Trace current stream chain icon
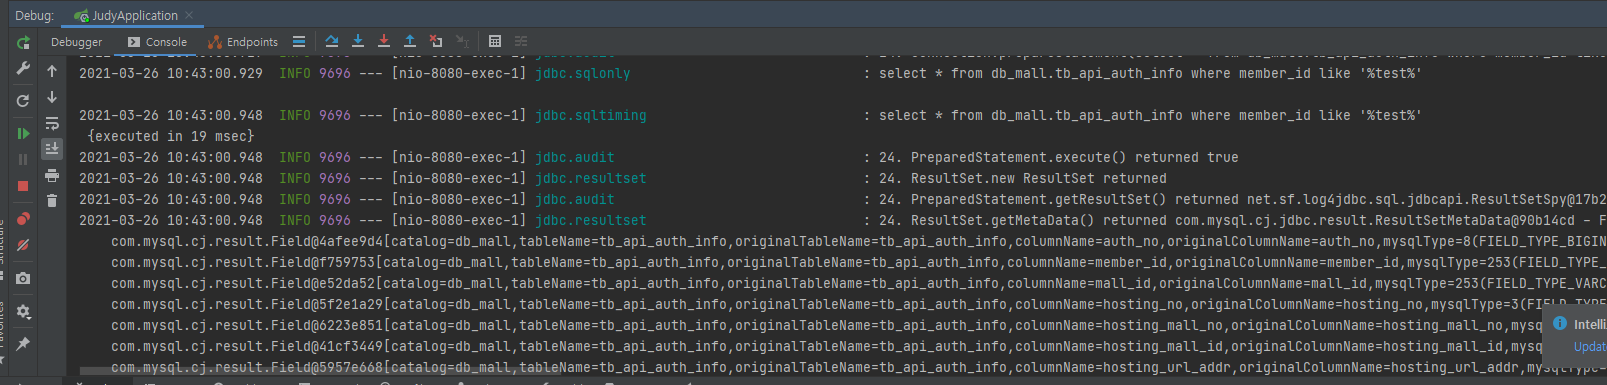The image size is (1607, 385). point(521,41)
